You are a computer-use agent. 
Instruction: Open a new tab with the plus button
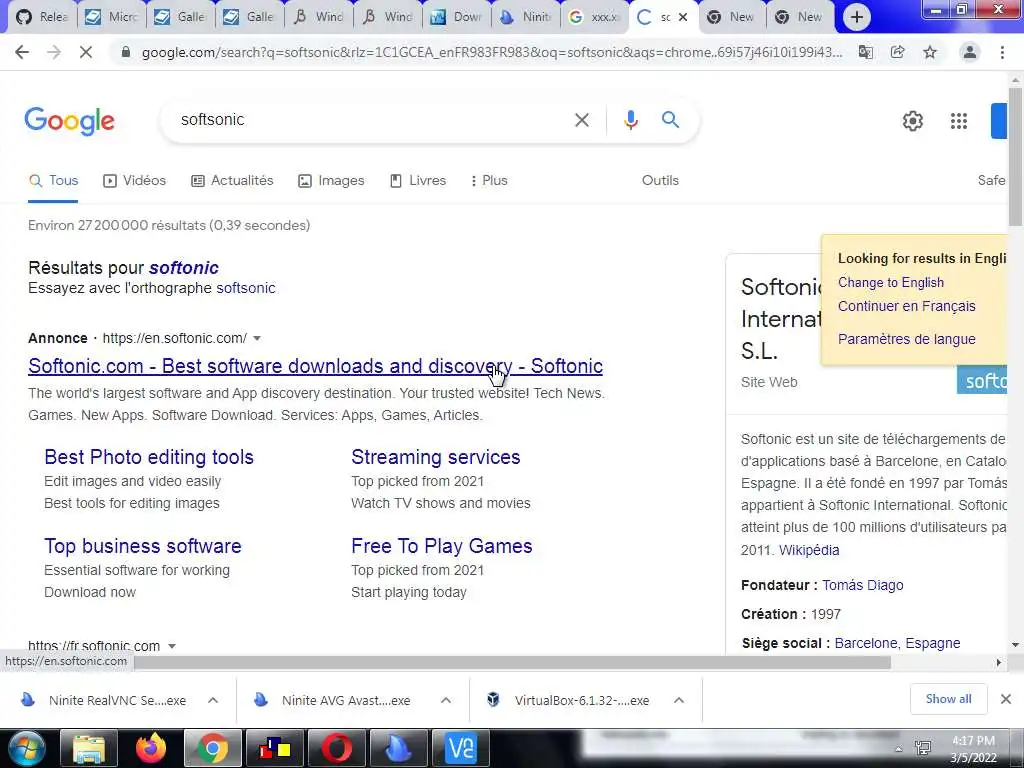click(857, 17)
